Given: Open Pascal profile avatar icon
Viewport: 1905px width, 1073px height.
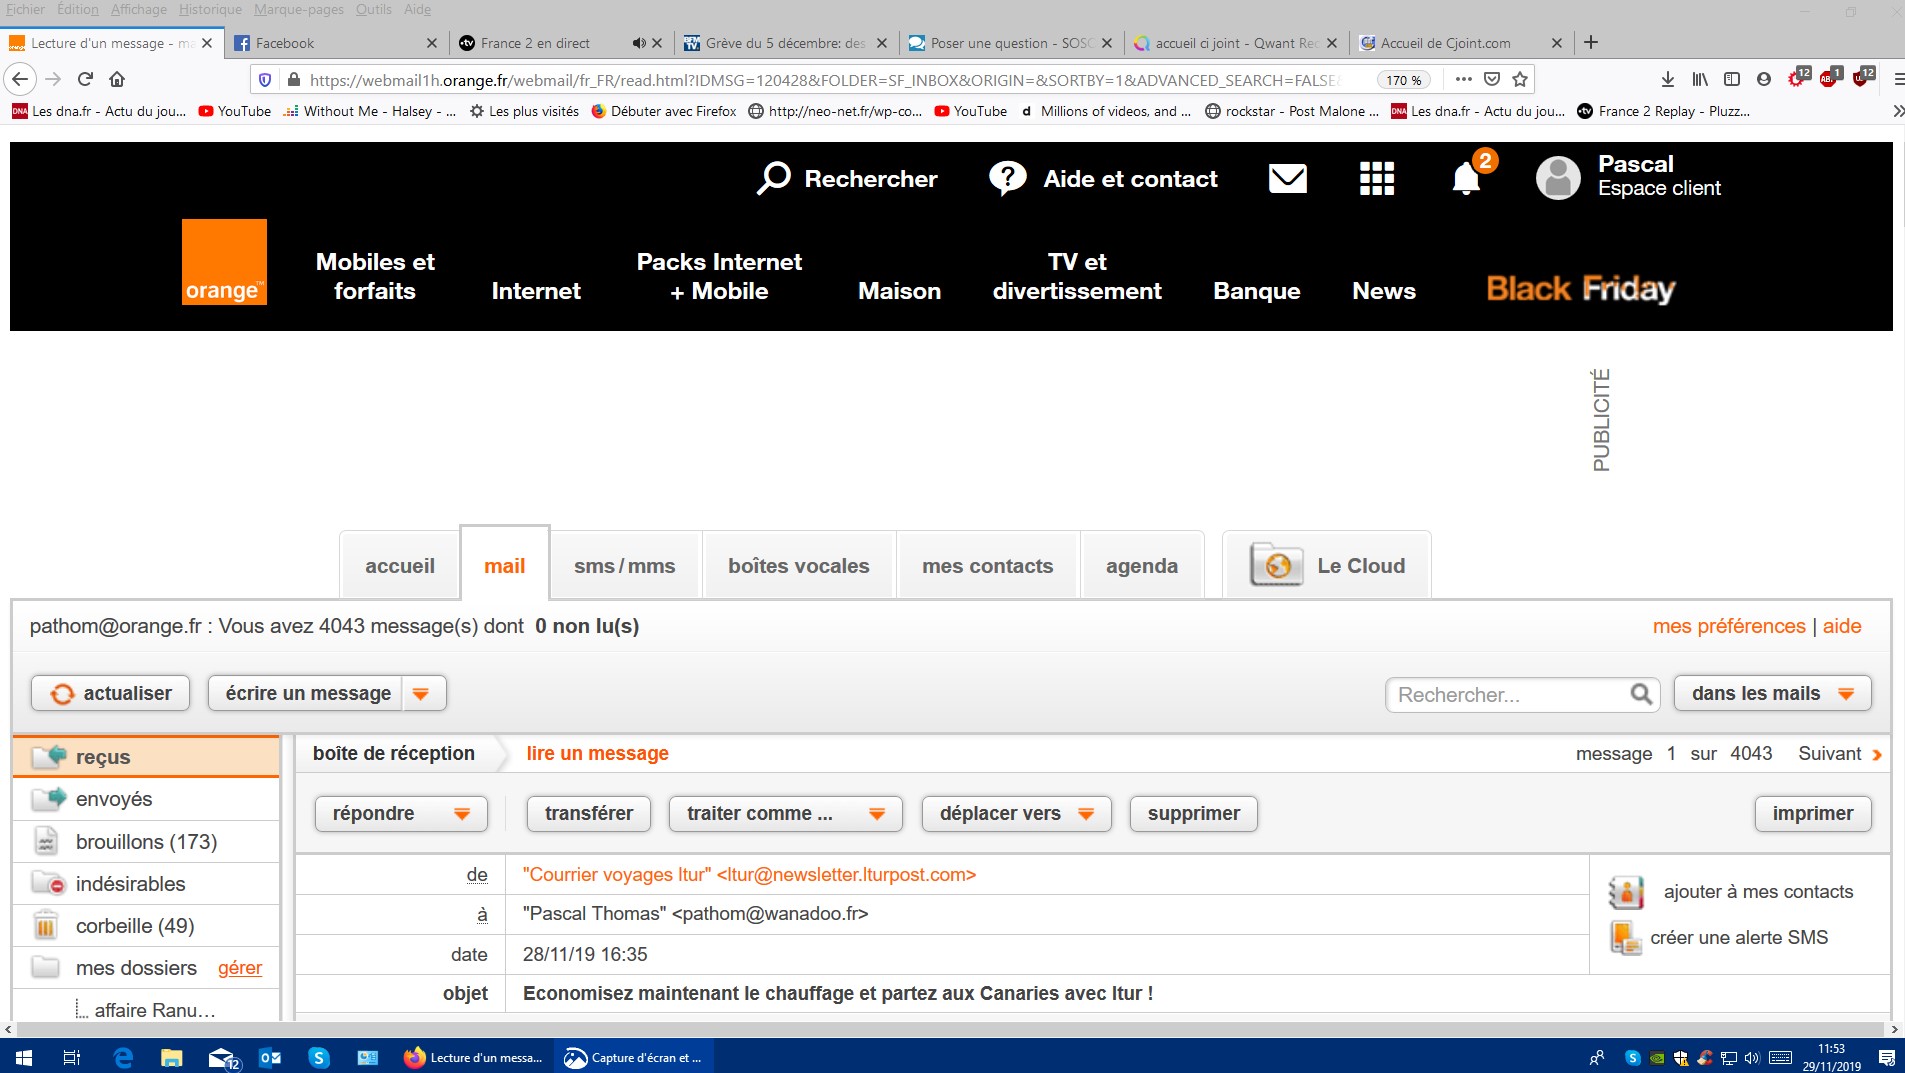Looking at the screenshot, I should 1558,178.
